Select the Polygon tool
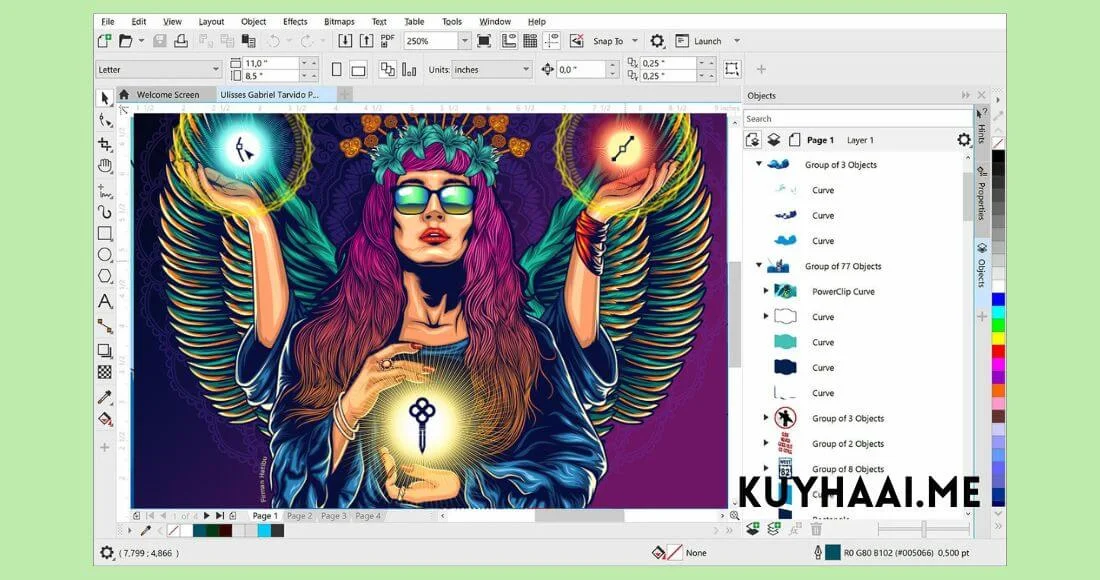Image resolution: width=1100 pixels, height=580 pixels. click(105, 276)
